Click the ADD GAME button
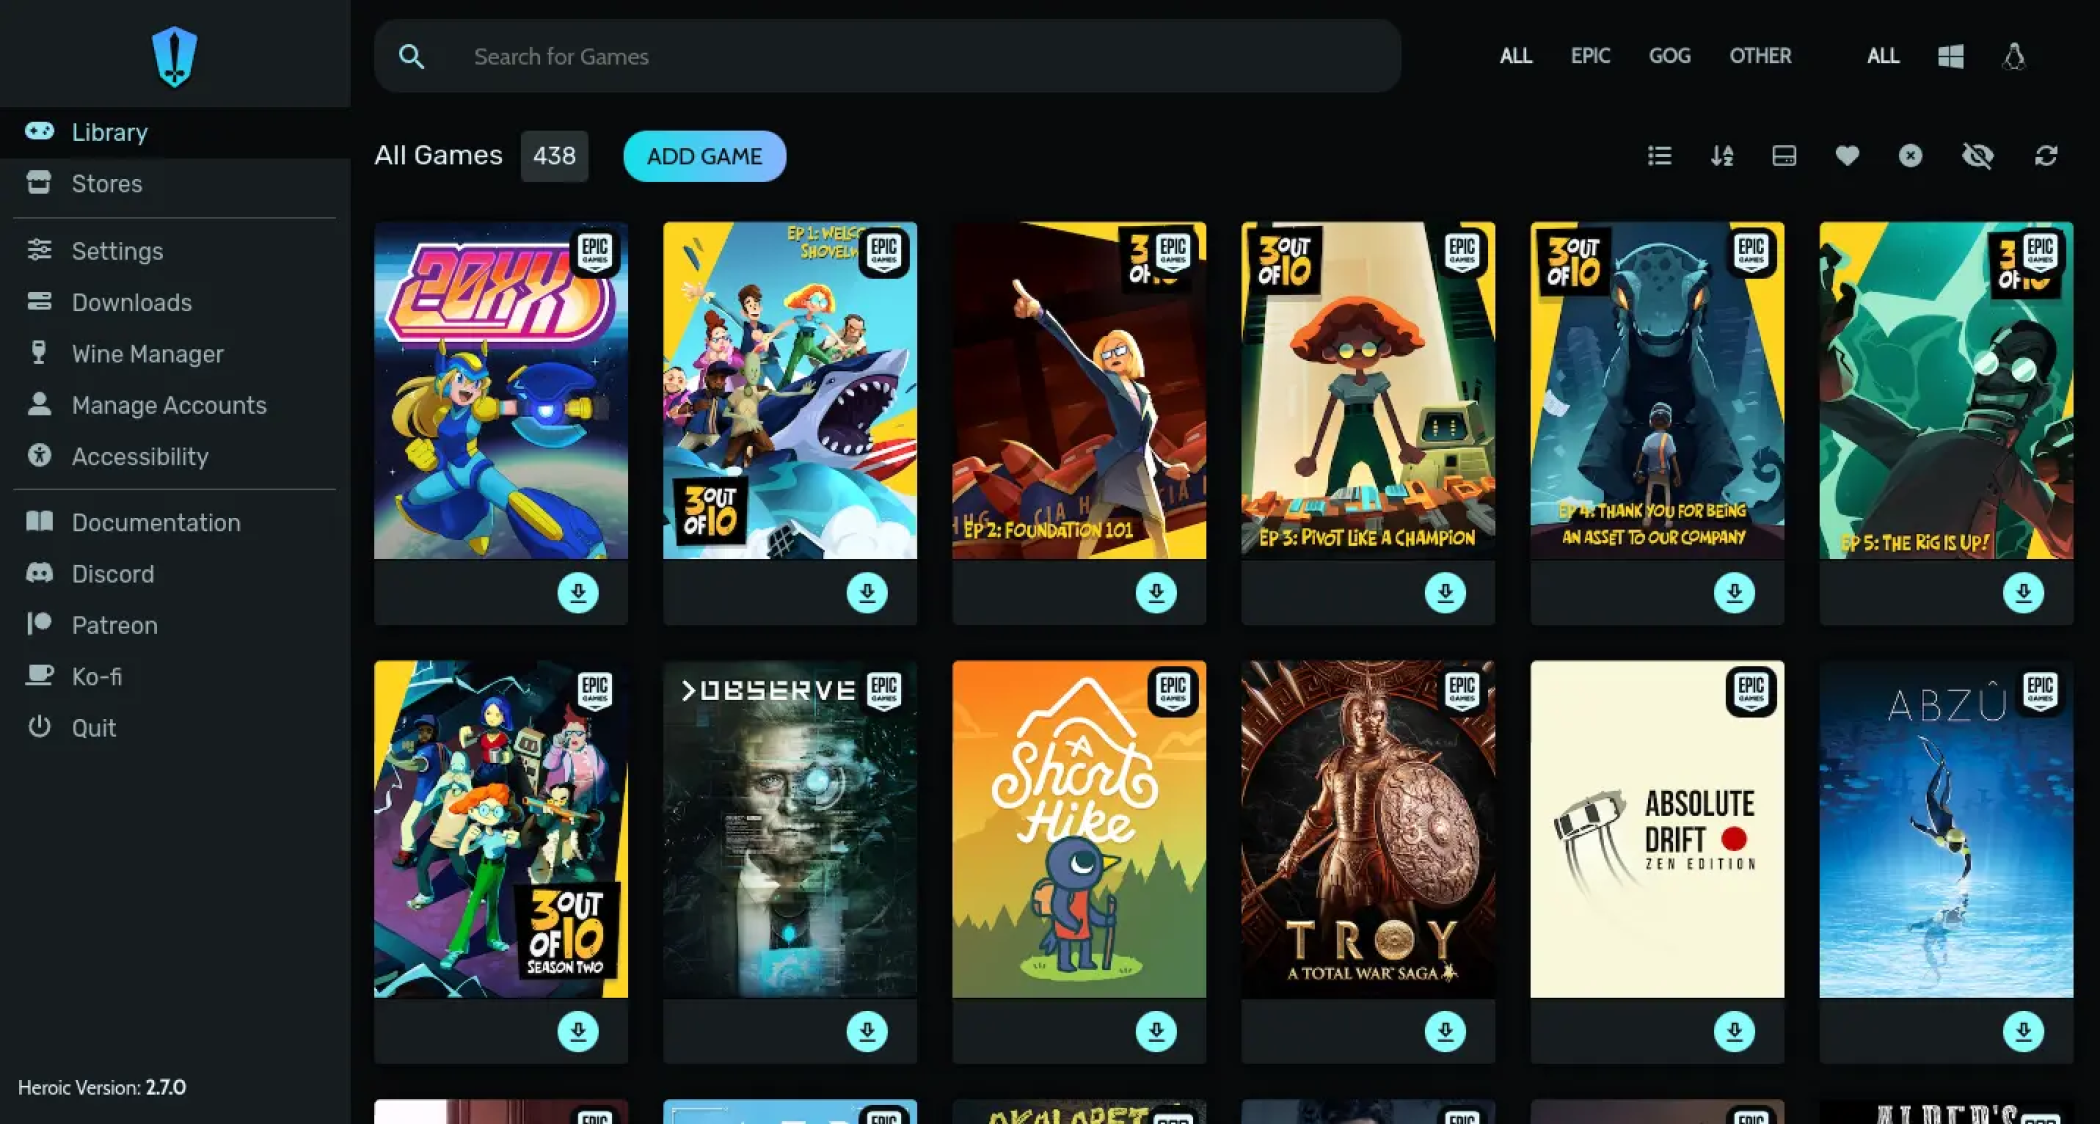The image size is (2100, 1124). 704,156
